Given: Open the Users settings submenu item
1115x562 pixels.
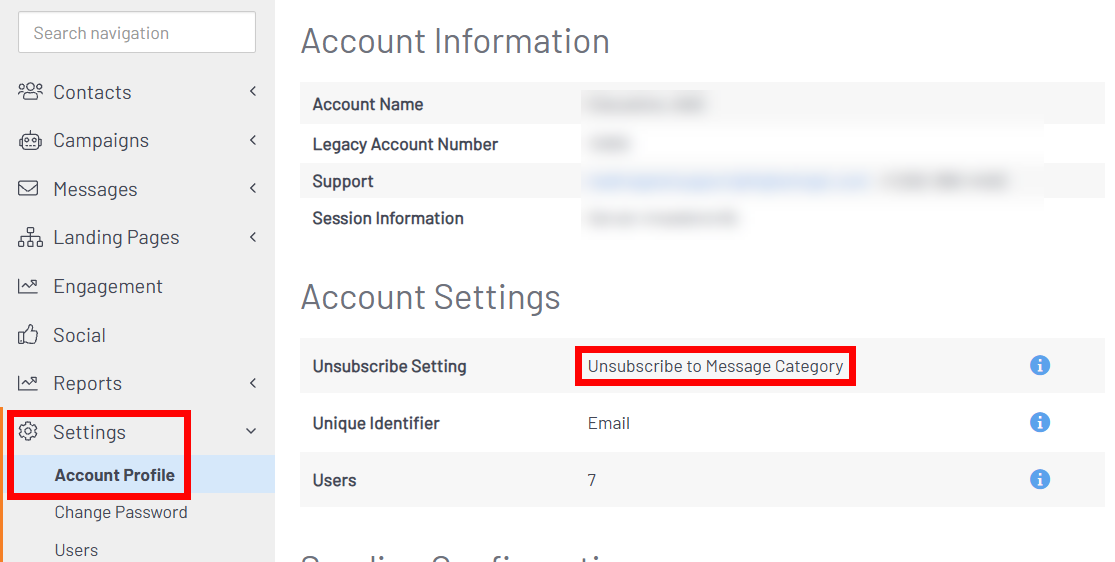Looking at the screenshot, I should coord(76,550).
